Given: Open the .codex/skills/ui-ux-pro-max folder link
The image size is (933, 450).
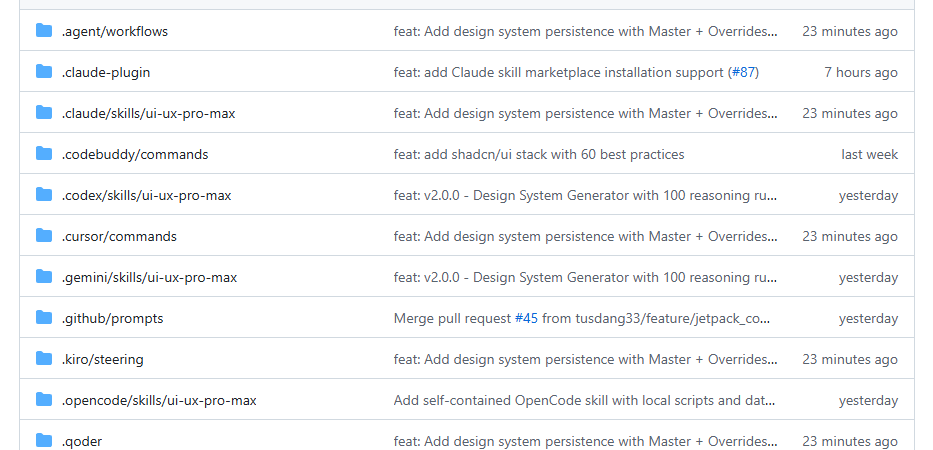Looking at the screenshot, I should [x=146, y=195].
